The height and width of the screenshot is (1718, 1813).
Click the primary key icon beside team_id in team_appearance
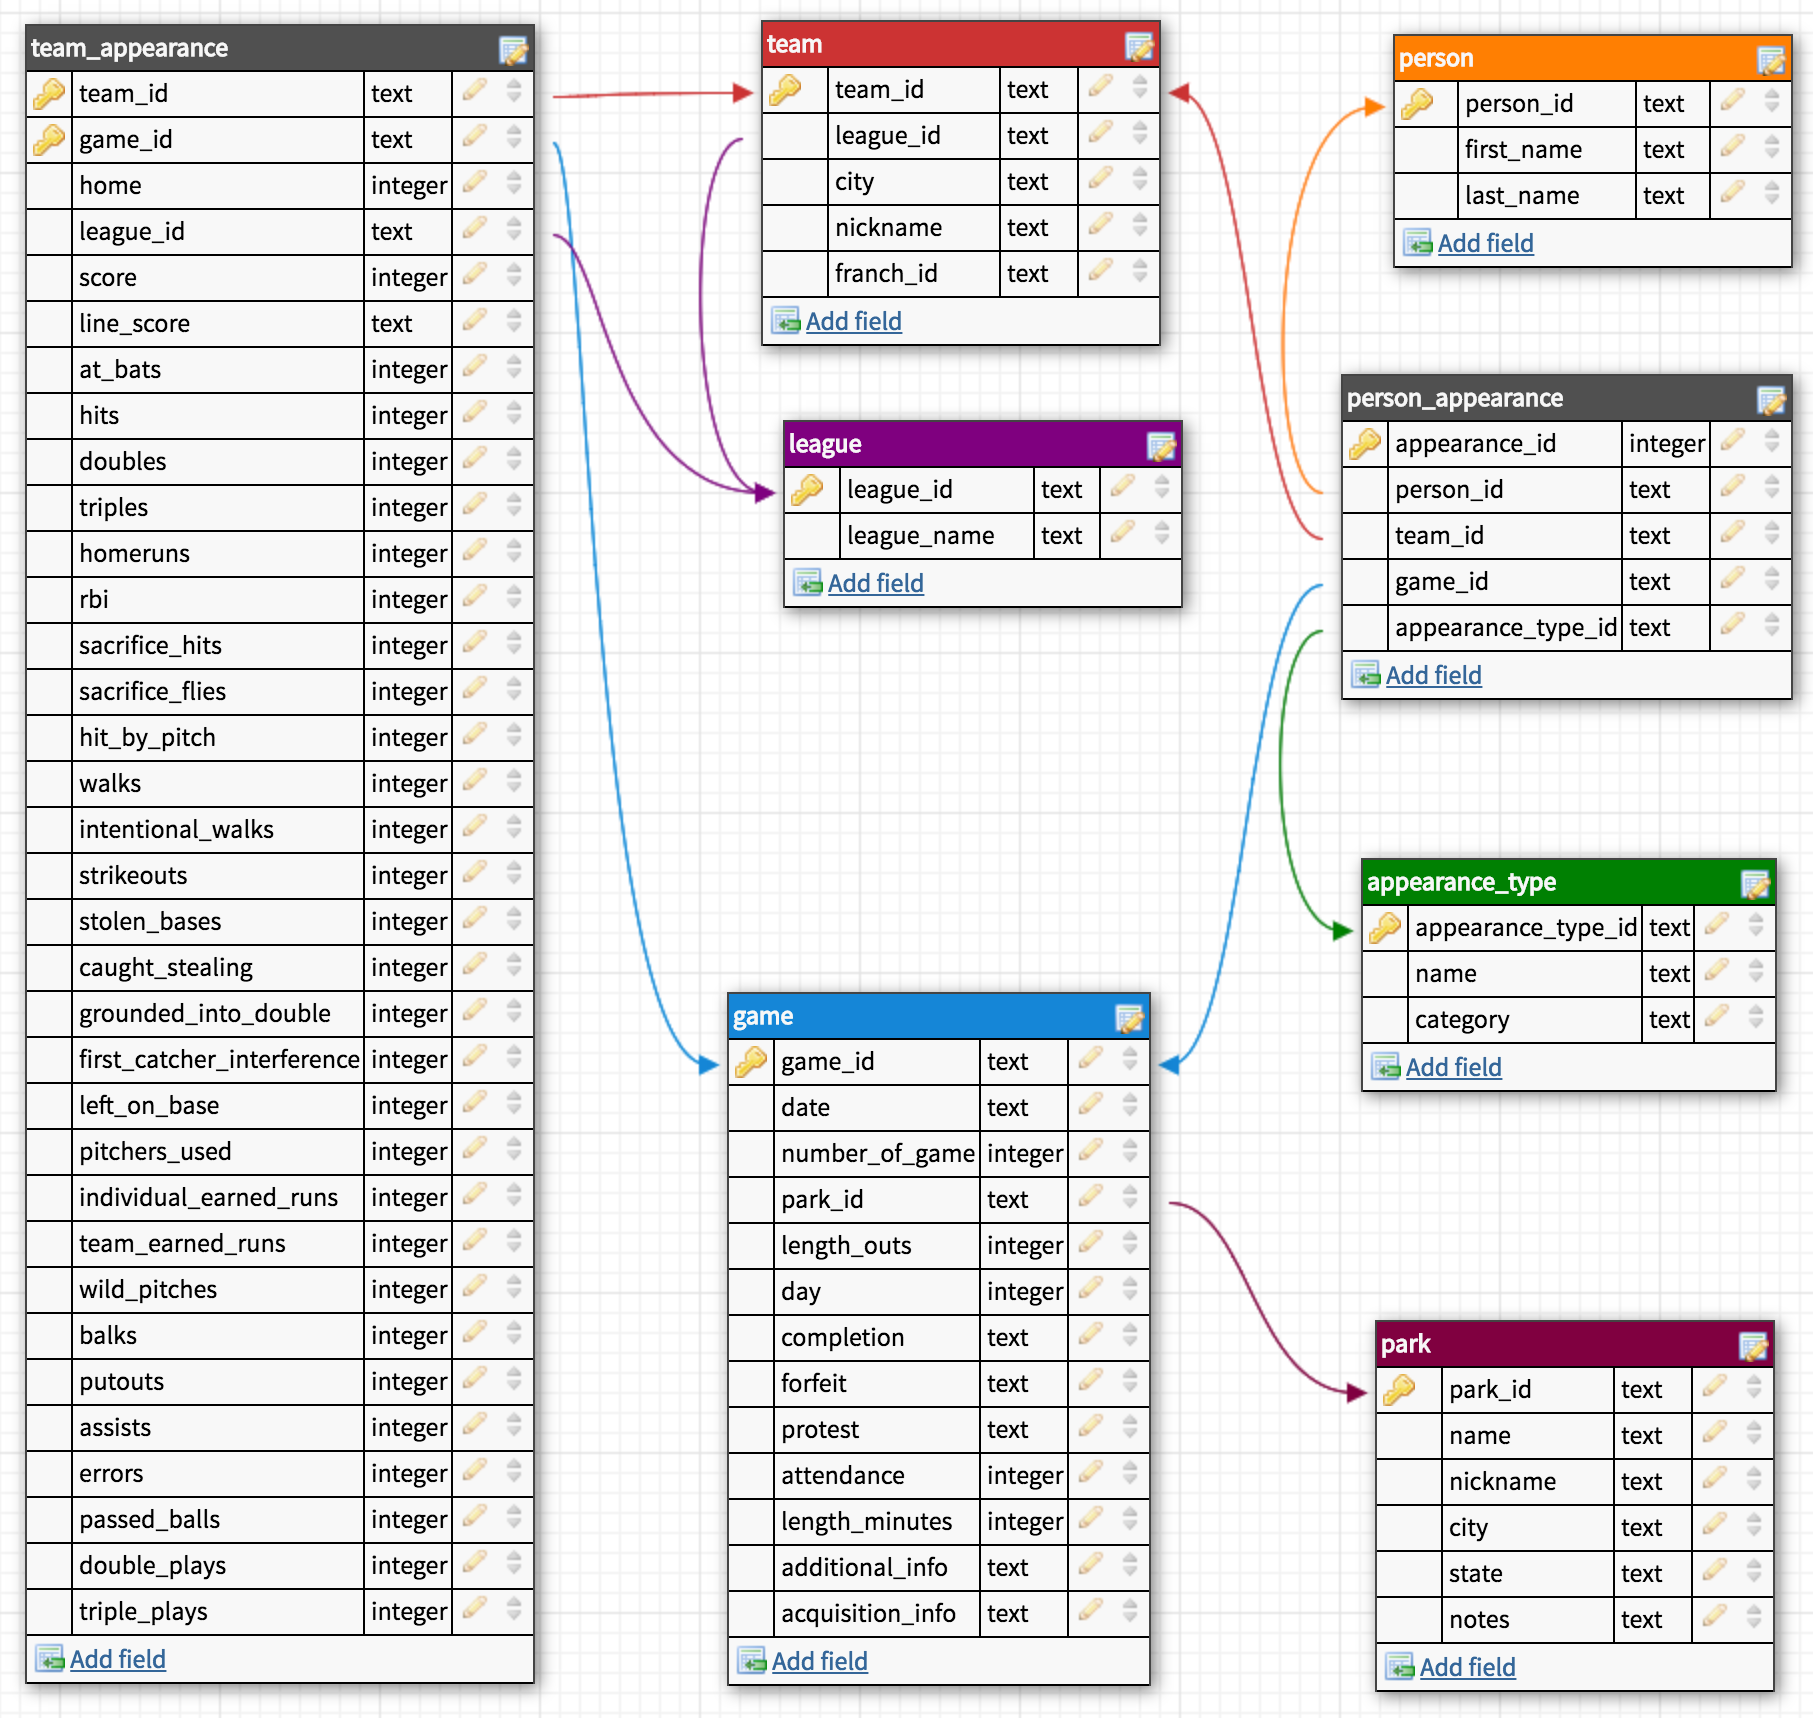pos(48,93)
